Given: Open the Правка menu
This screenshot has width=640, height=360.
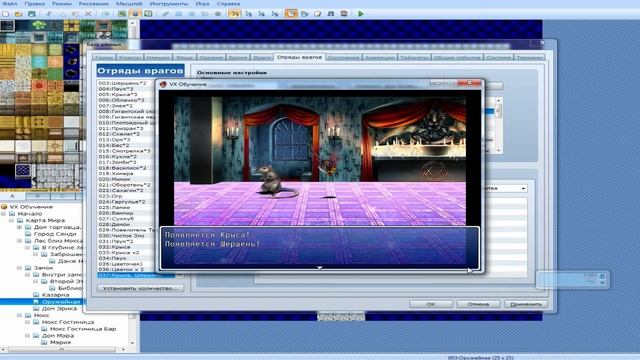Looking at the screenshot, I should pyautogui.click(x=35, y=4).
